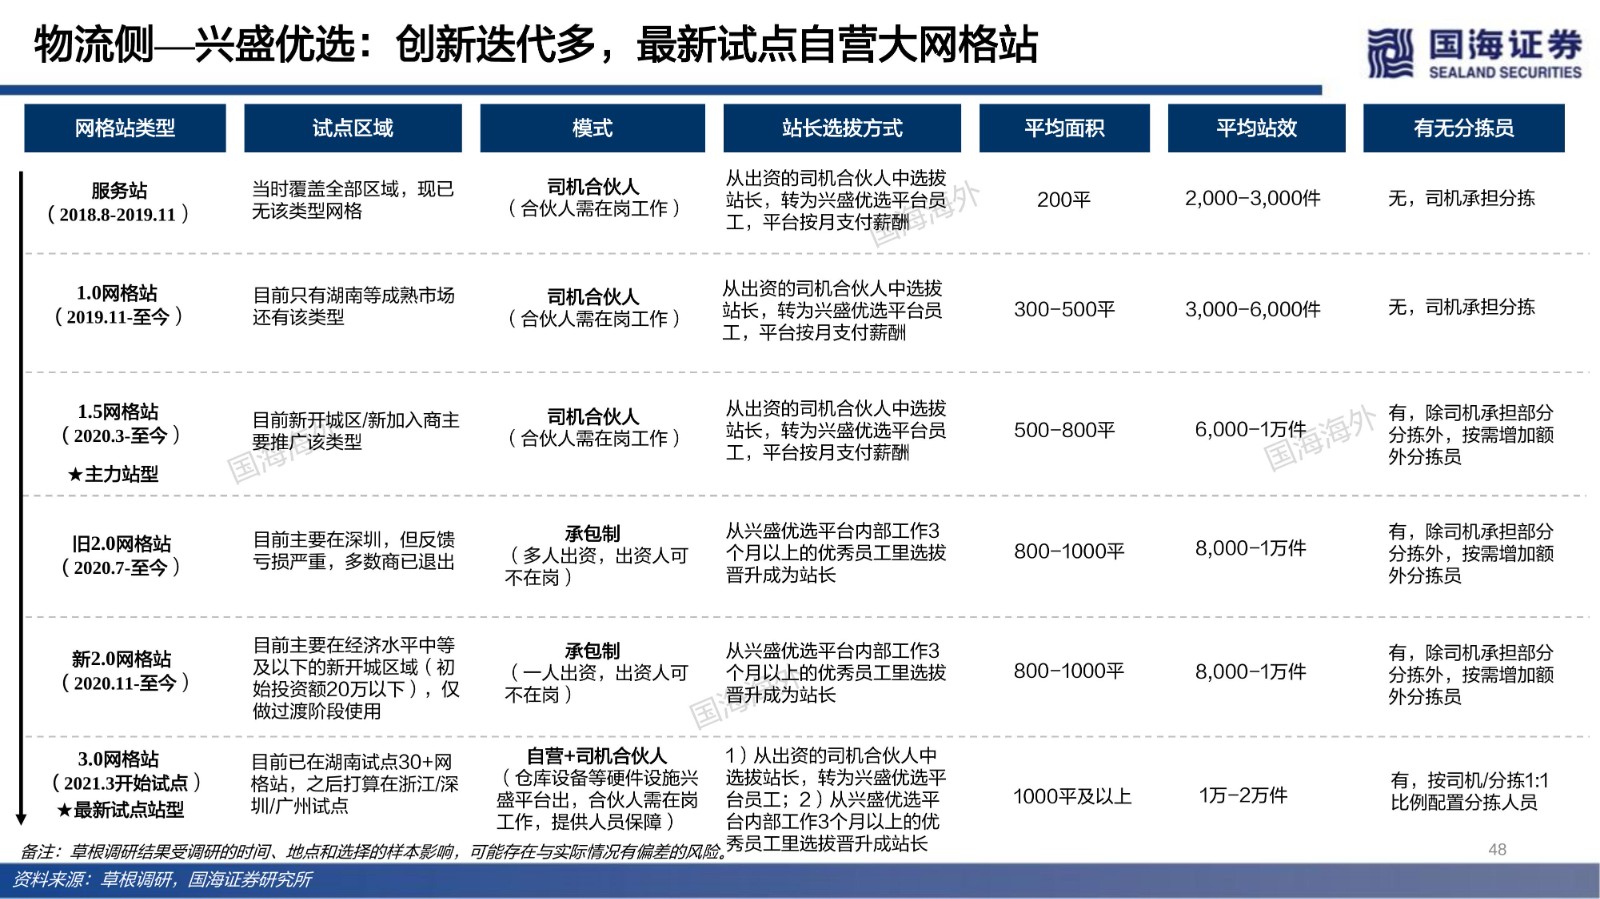Select the 1.5网格站 row label

(120, 423)
